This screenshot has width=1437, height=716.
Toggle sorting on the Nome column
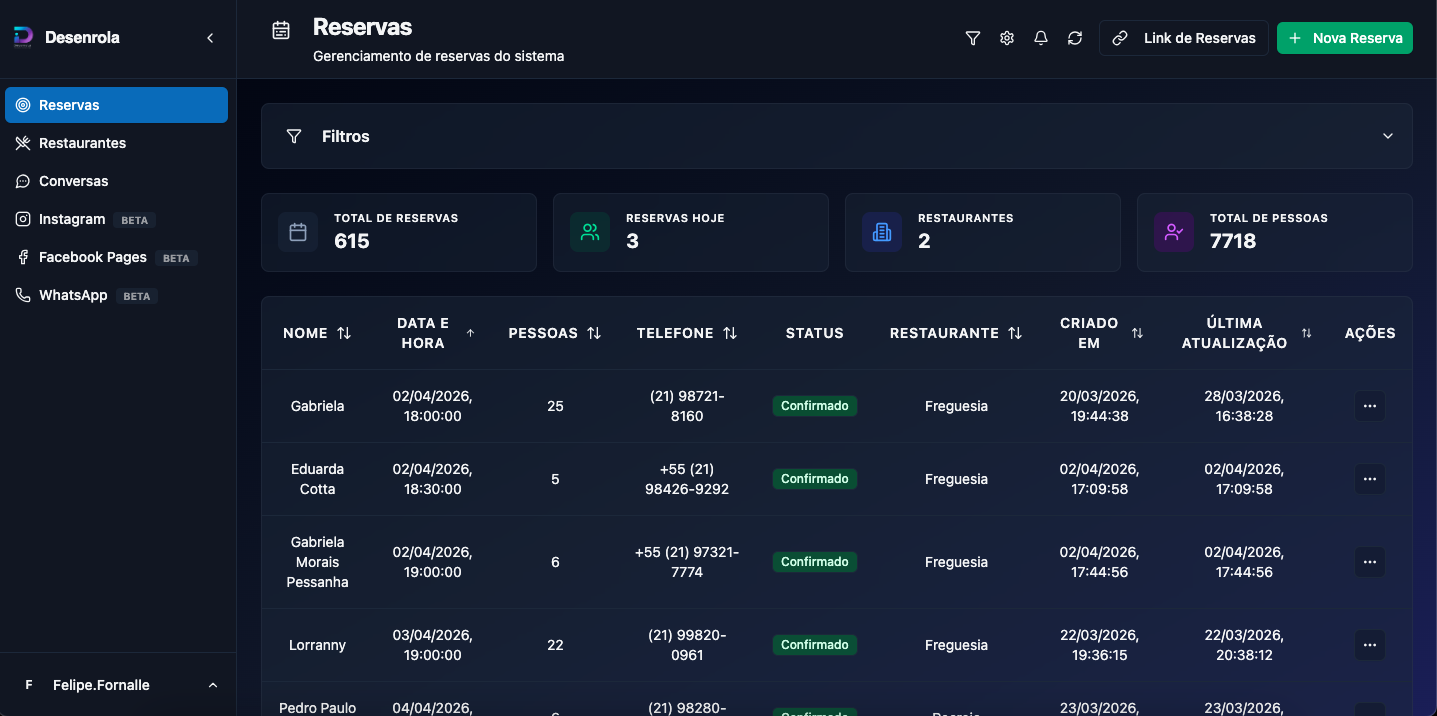[346, 332]
